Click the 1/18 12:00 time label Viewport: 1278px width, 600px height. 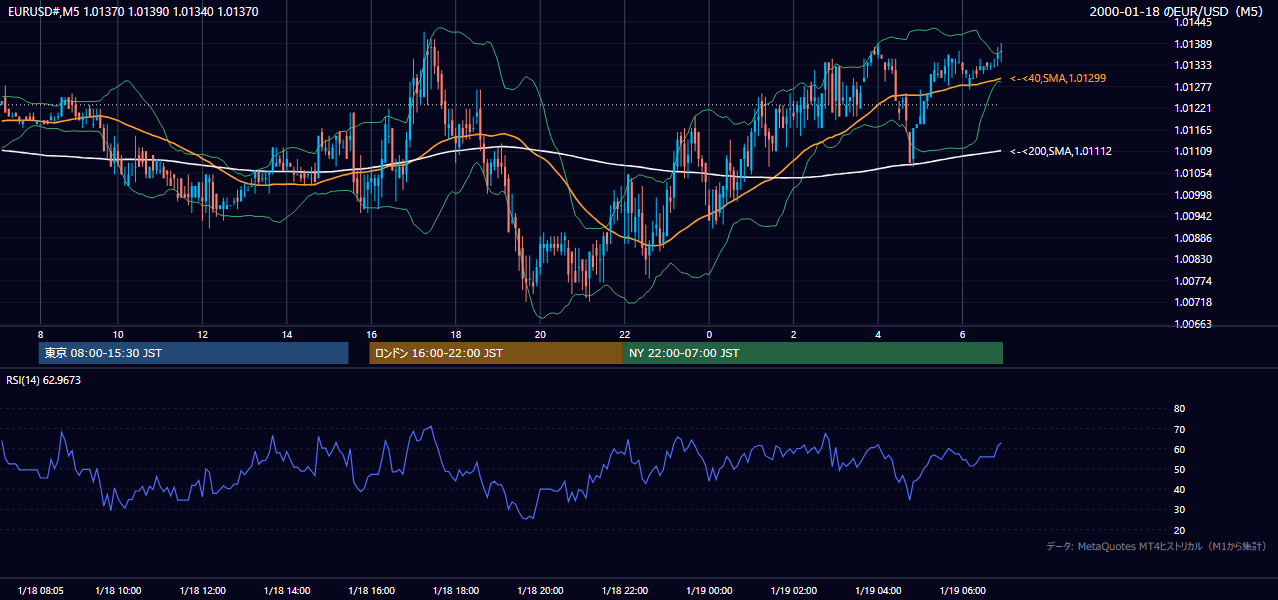(202, 590)
